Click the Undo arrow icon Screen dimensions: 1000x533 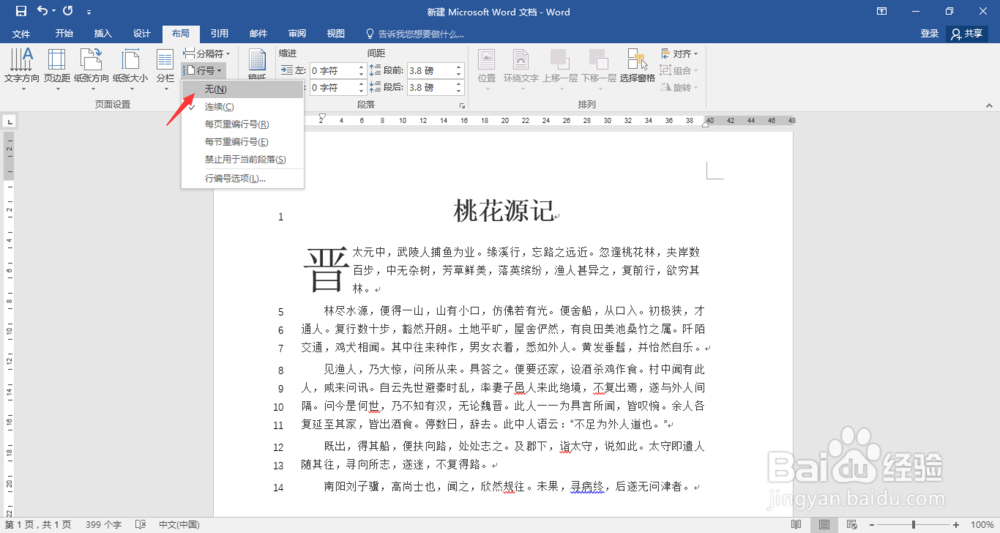tap(43, 11)
